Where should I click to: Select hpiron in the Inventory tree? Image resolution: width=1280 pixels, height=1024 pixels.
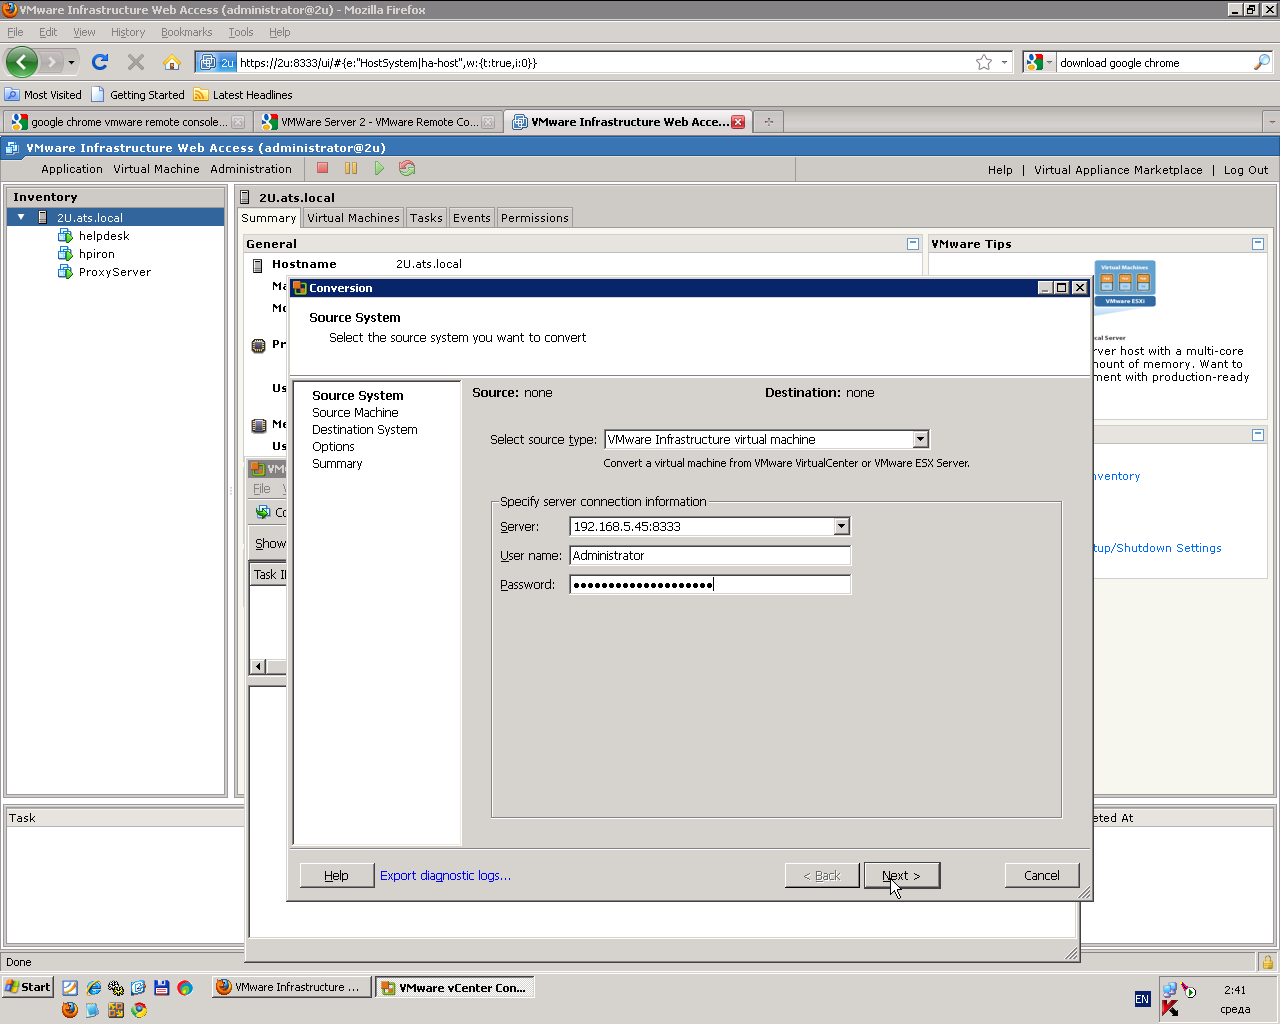click(x=97, y=254)
